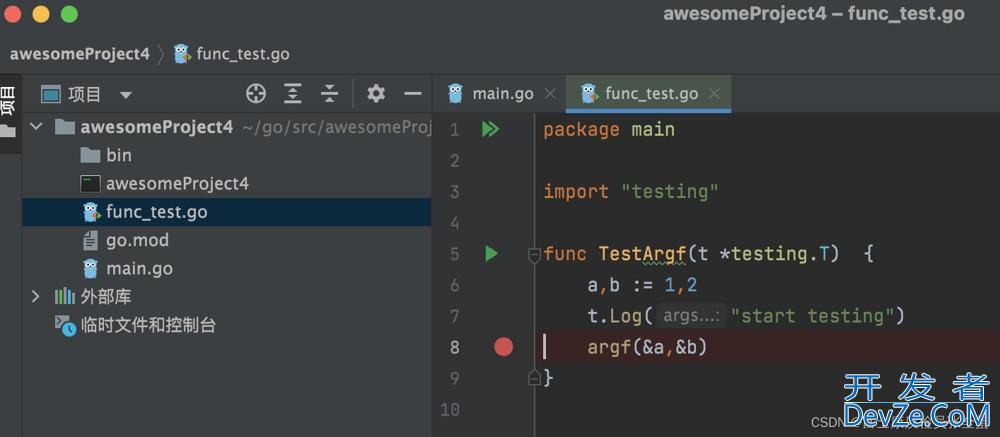Remove the breakpoint on line 8
Screen dimensions: 1000x437
[x=503, y=347]
